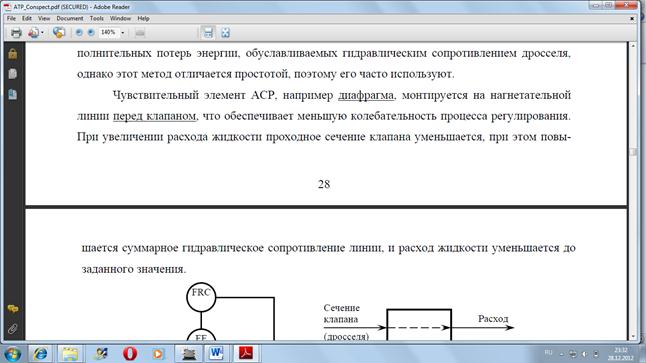Click the Сечение клапана label
The height and width of the screenshot is (363, 646).
coord(342,314)
